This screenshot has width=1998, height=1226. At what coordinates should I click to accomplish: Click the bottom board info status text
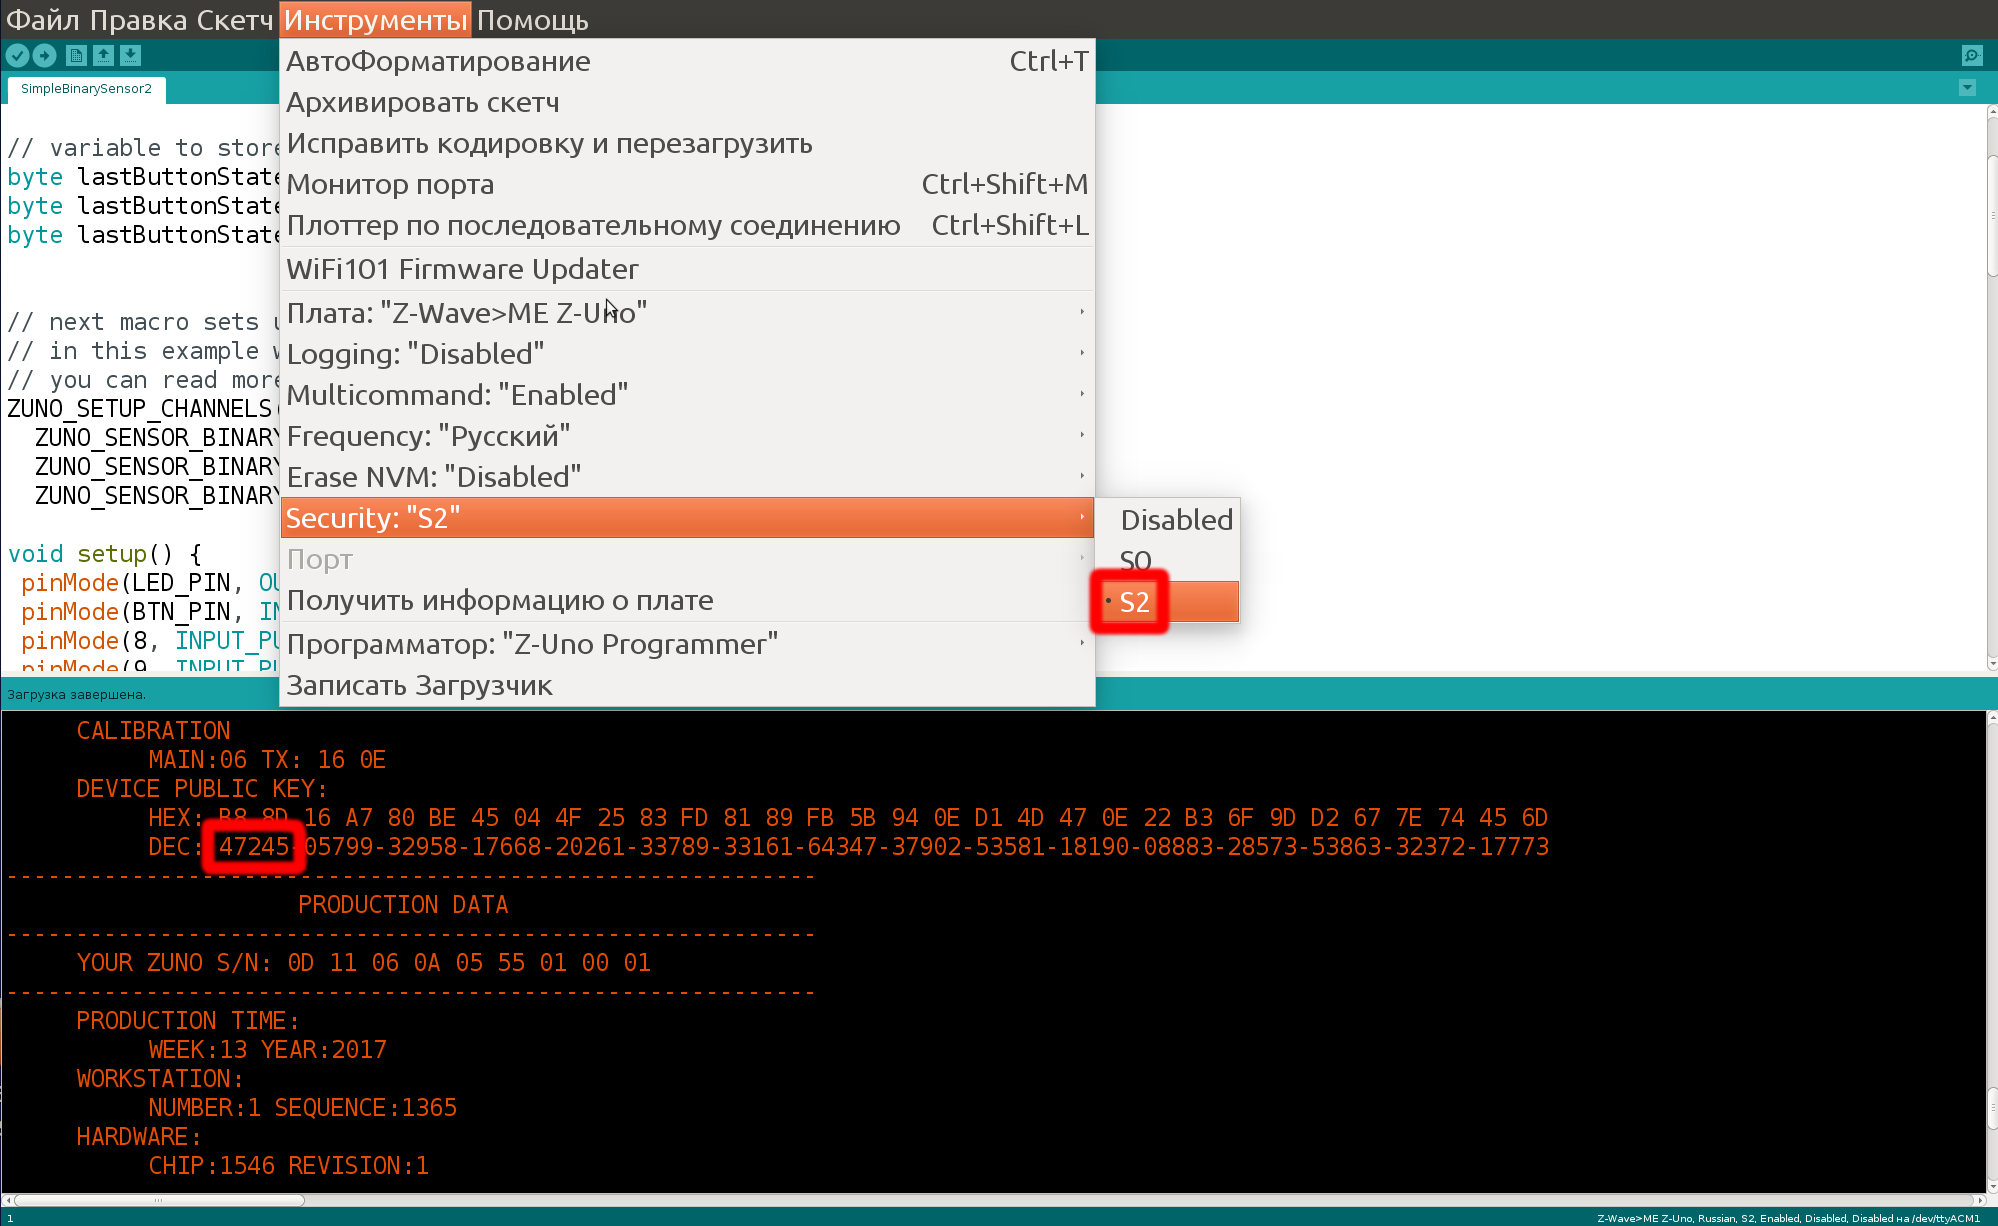(x=1788, y=1218)
